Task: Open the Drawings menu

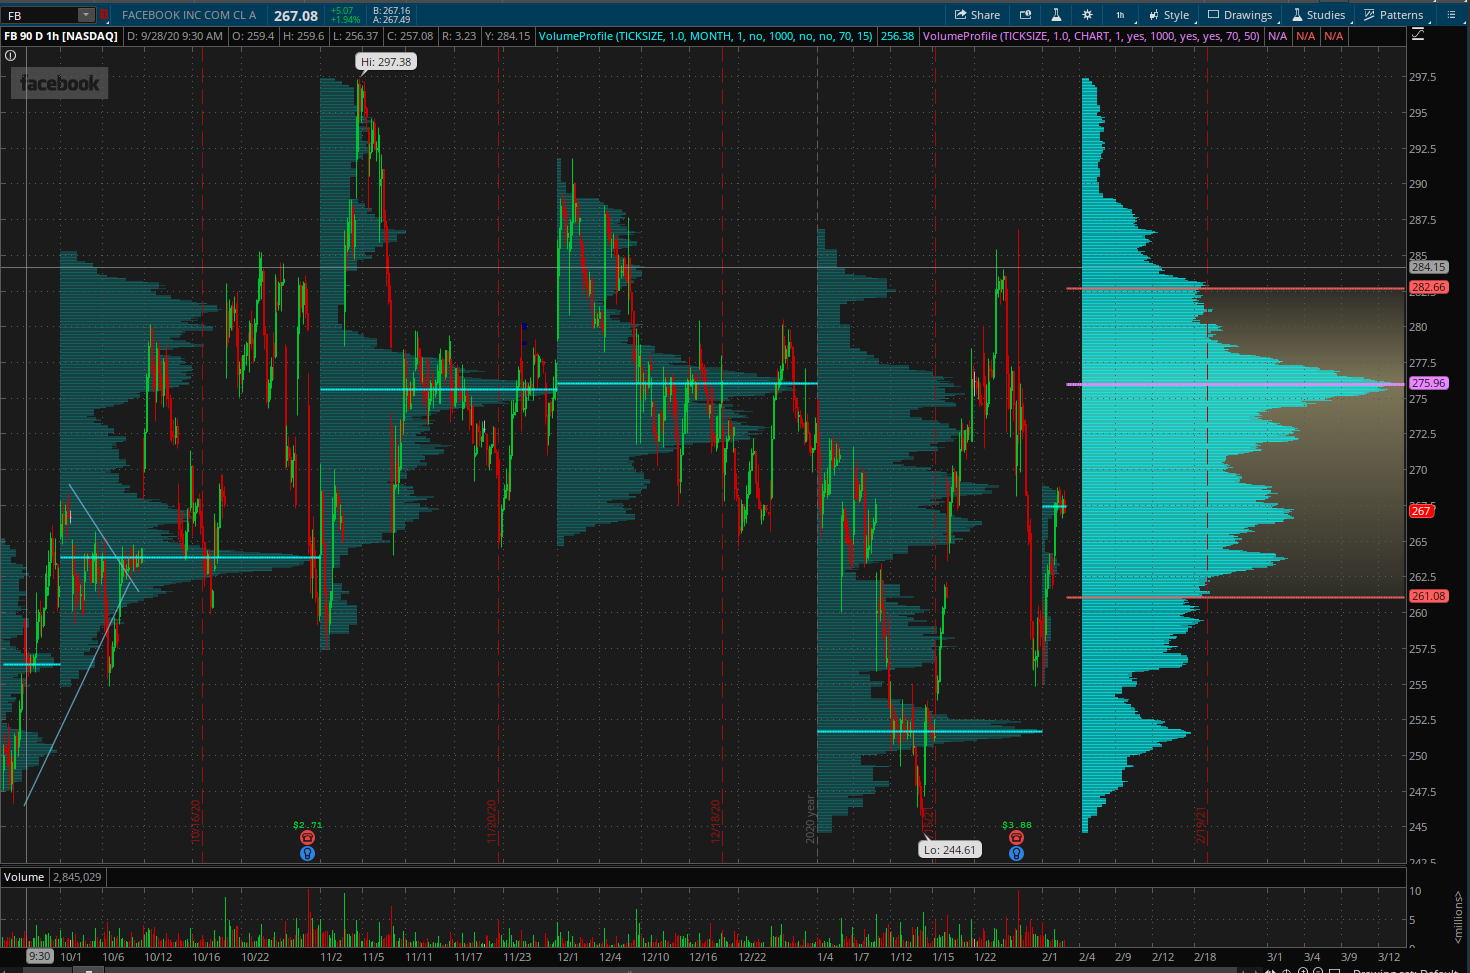Action: point(1240,15)
